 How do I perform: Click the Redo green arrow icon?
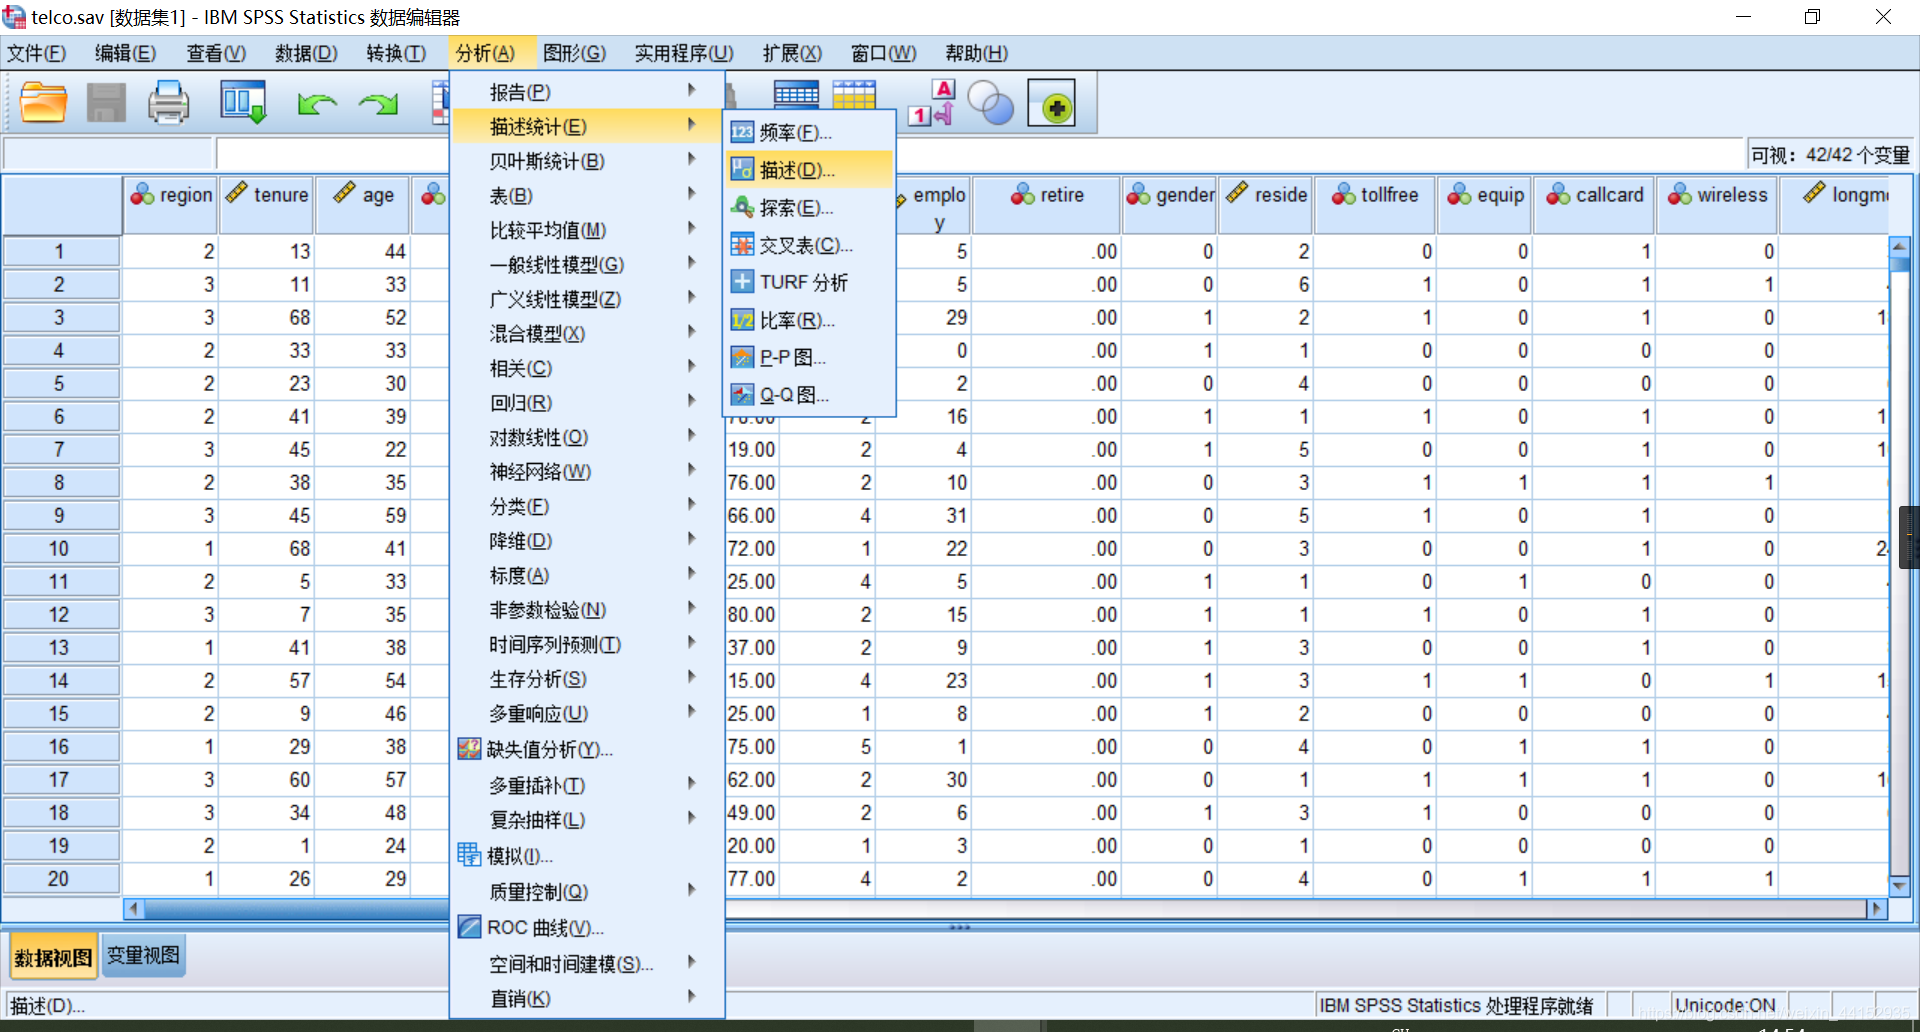[378, 103]
